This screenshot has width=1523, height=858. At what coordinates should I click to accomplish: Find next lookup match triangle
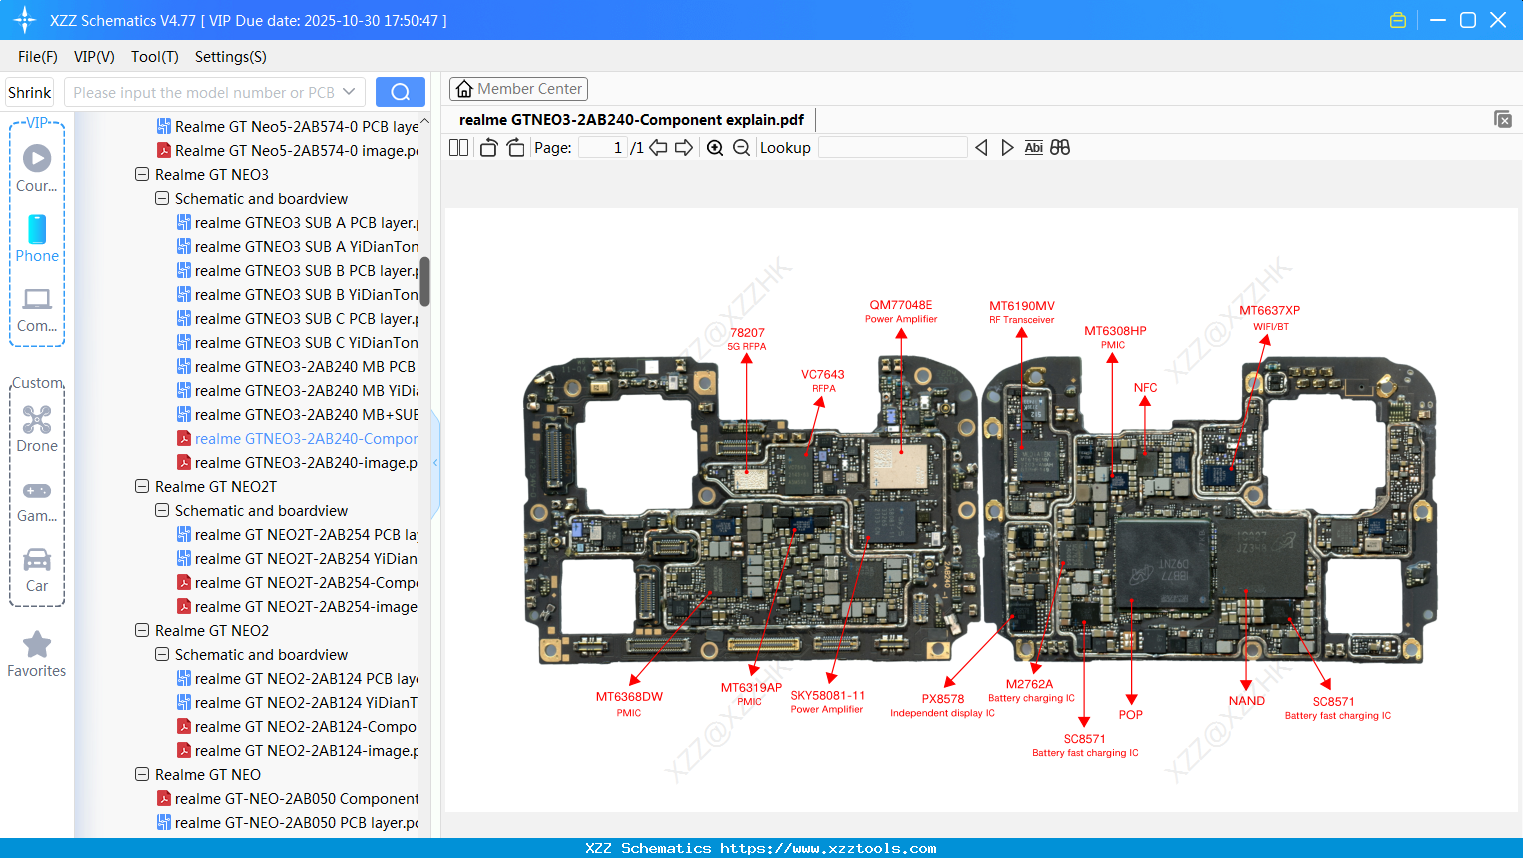pyautogui.click(x=1007, y=147)
